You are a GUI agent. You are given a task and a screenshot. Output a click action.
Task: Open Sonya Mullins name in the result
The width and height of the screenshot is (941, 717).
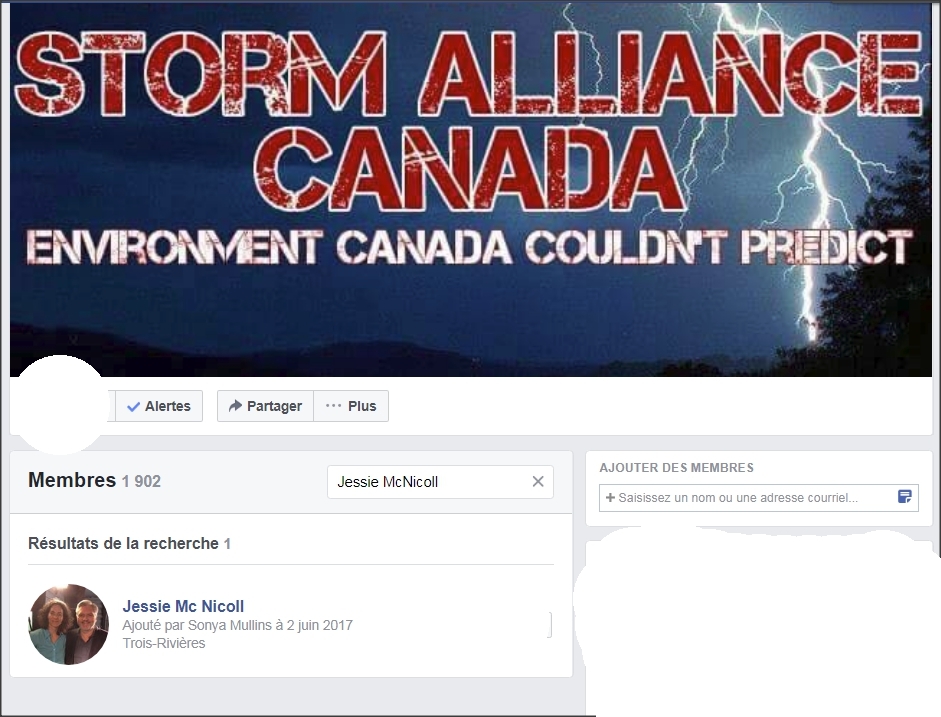[x=230, y=625]
